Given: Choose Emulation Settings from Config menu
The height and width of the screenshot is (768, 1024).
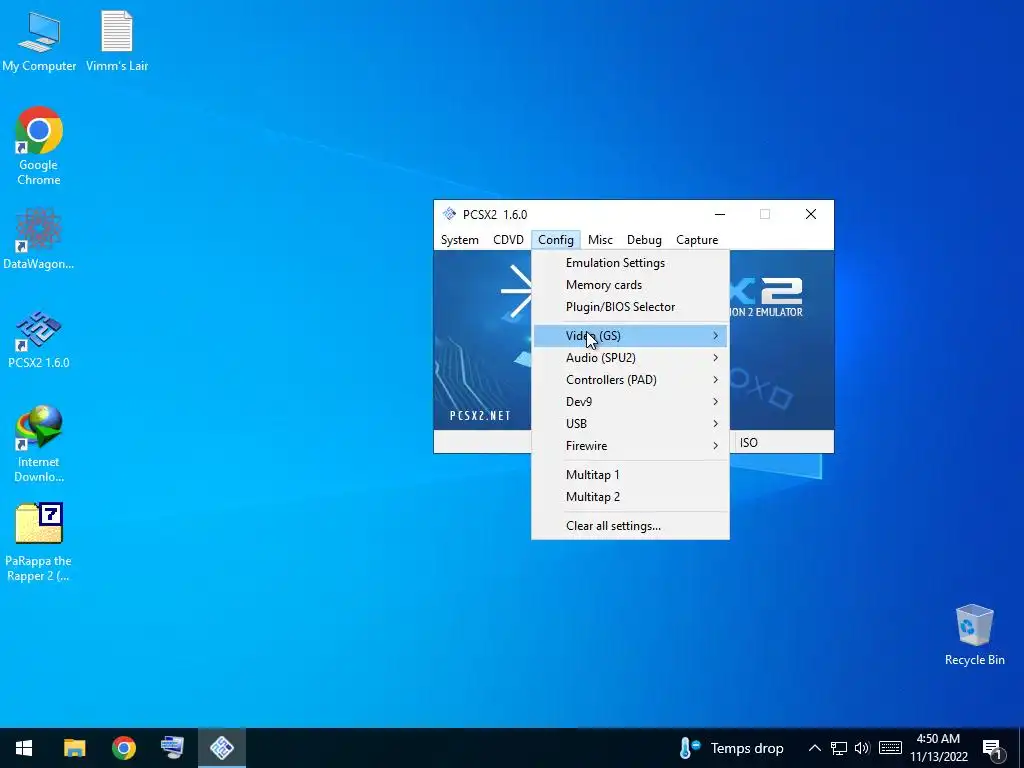Looking at the screenshot, I should pos(630,263).
